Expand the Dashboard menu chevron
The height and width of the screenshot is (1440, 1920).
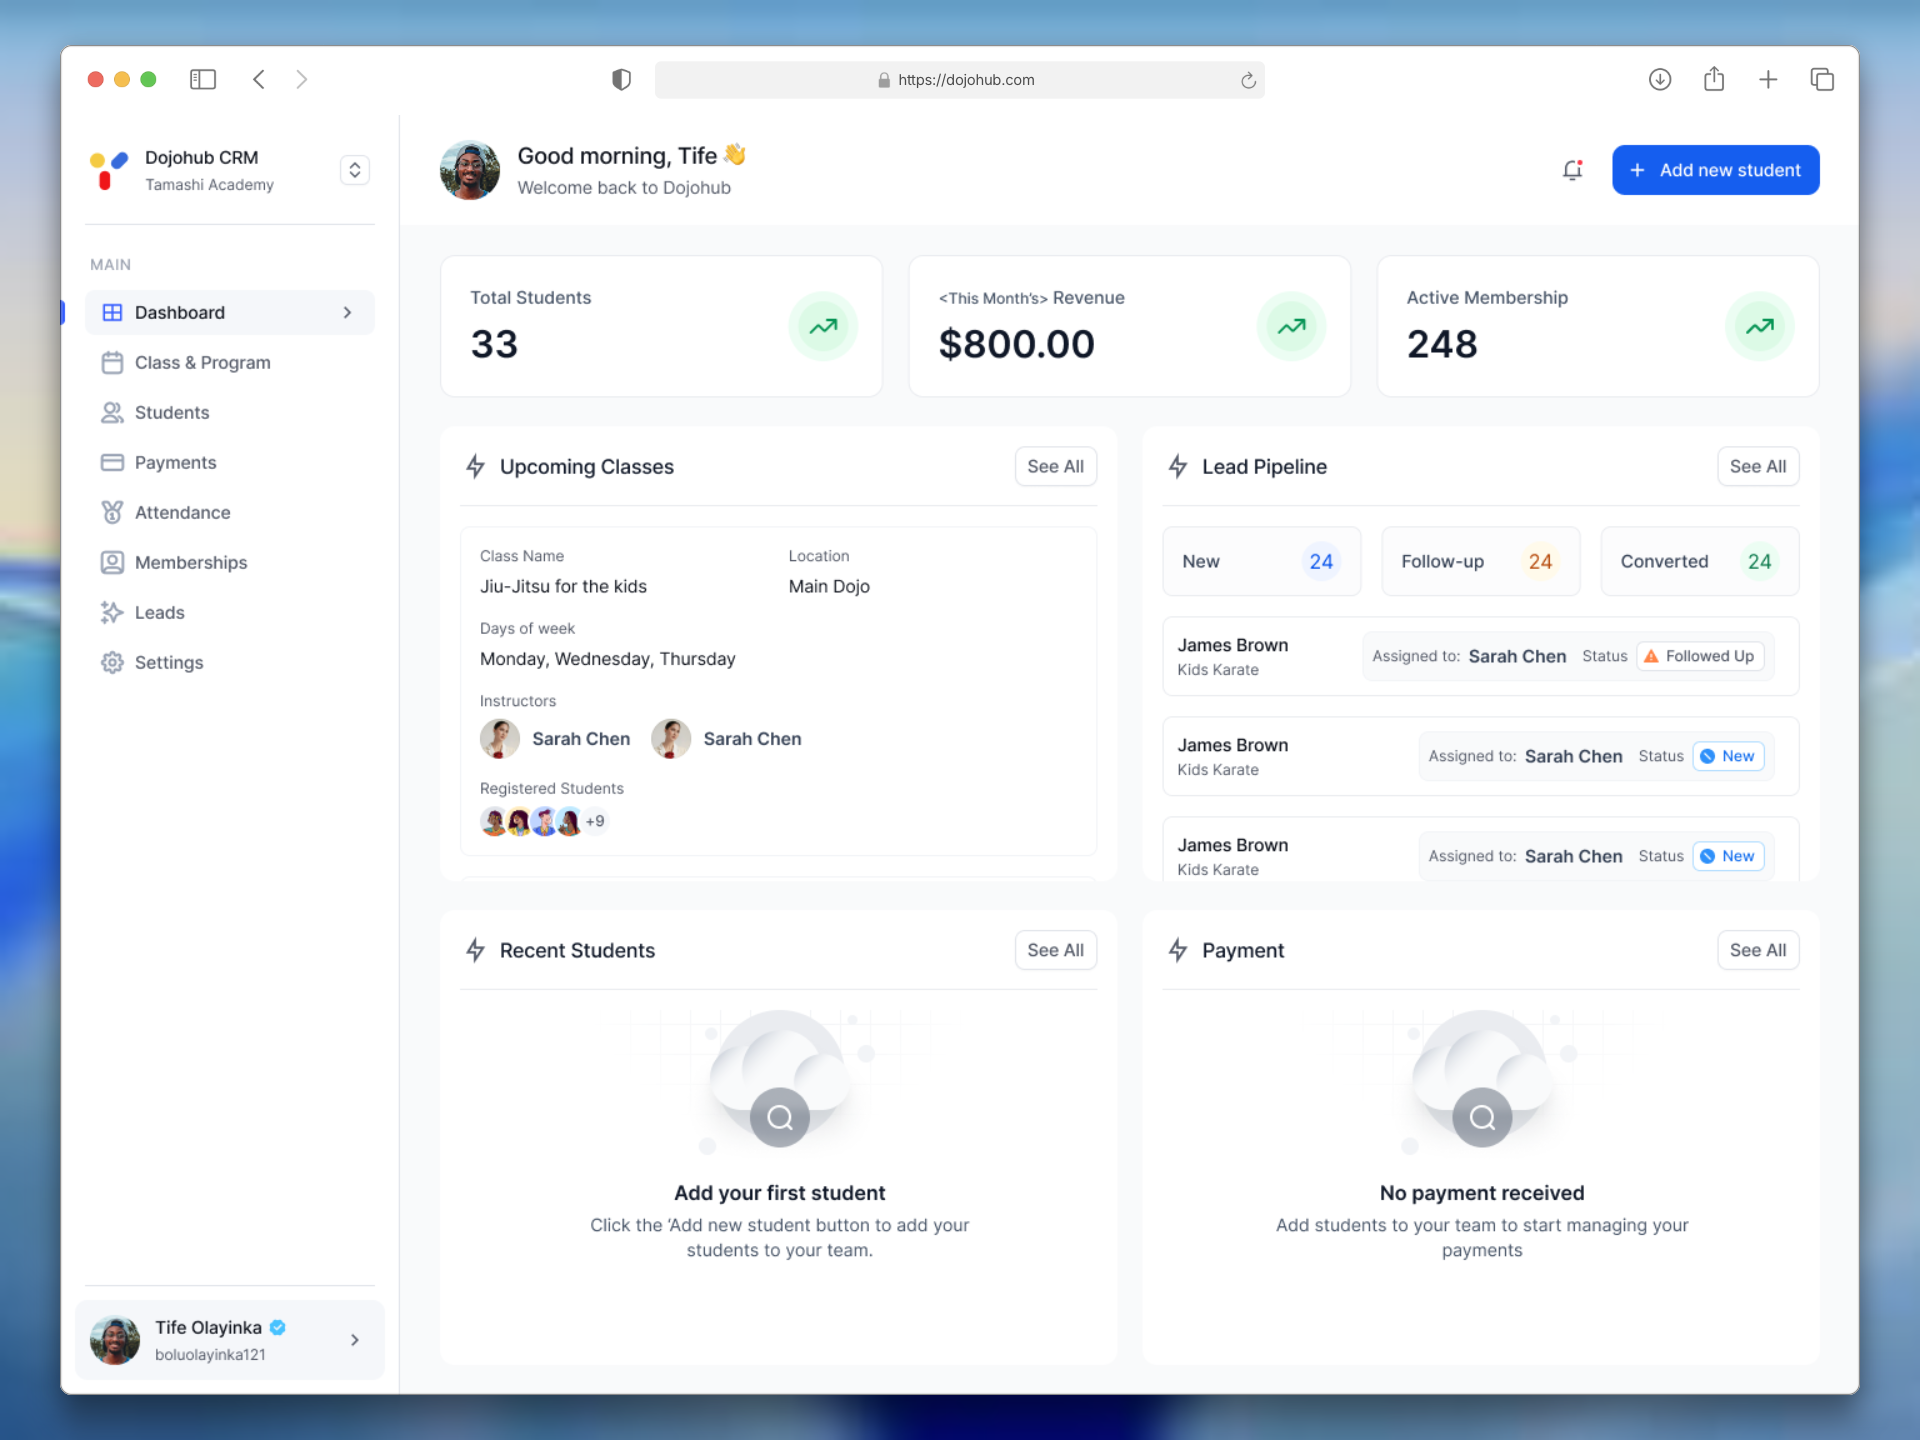[x=347, y=312]
